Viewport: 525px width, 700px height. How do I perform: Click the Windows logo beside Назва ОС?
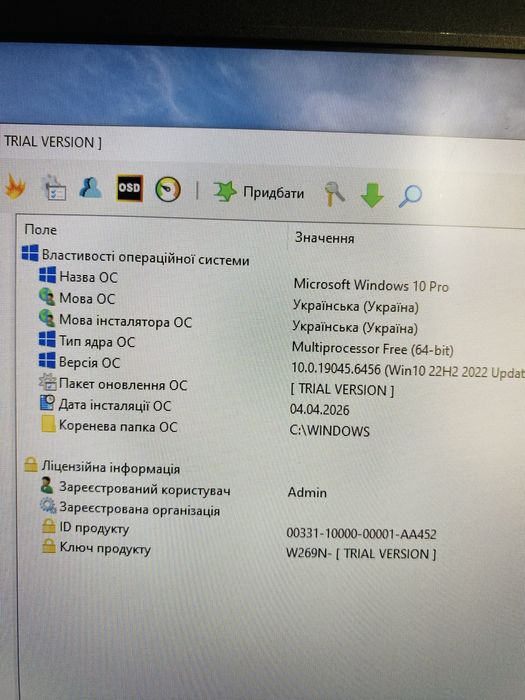[47, 275]
